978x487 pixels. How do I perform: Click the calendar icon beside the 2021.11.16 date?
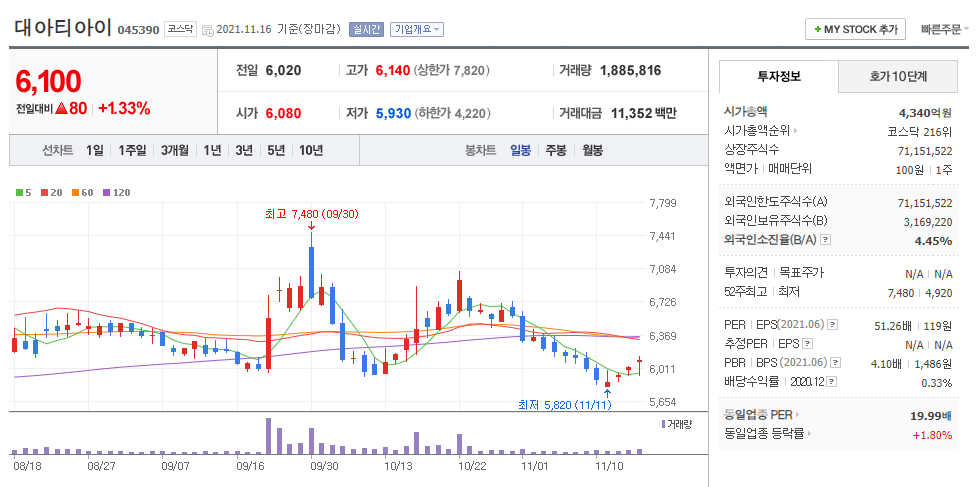208,30
